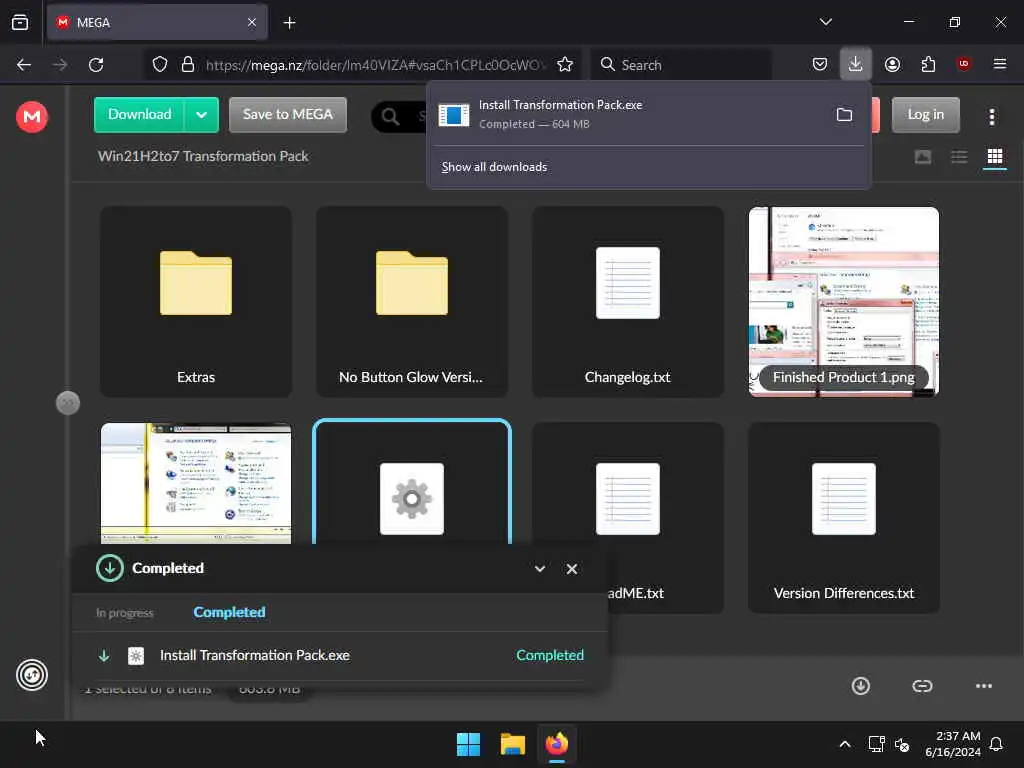1024x768 pixels.
Task: Select Version Differences.txt file
Action: pyautogui.click(x=844, y=518)
